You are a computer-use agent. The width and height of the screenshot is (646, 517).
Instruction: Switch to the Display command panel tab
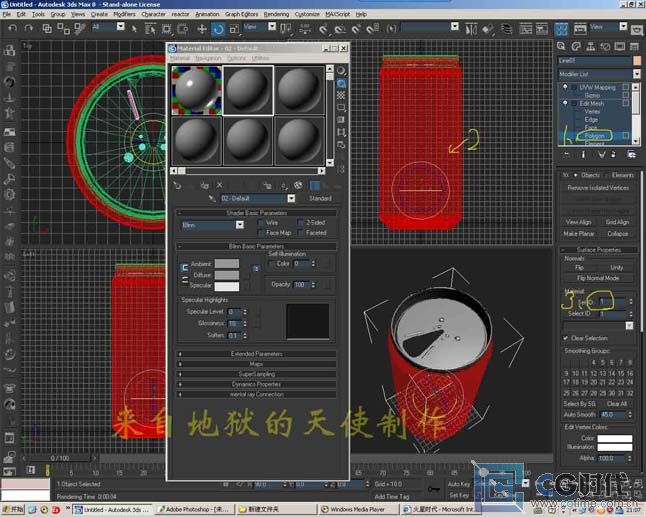click(620, 46)
